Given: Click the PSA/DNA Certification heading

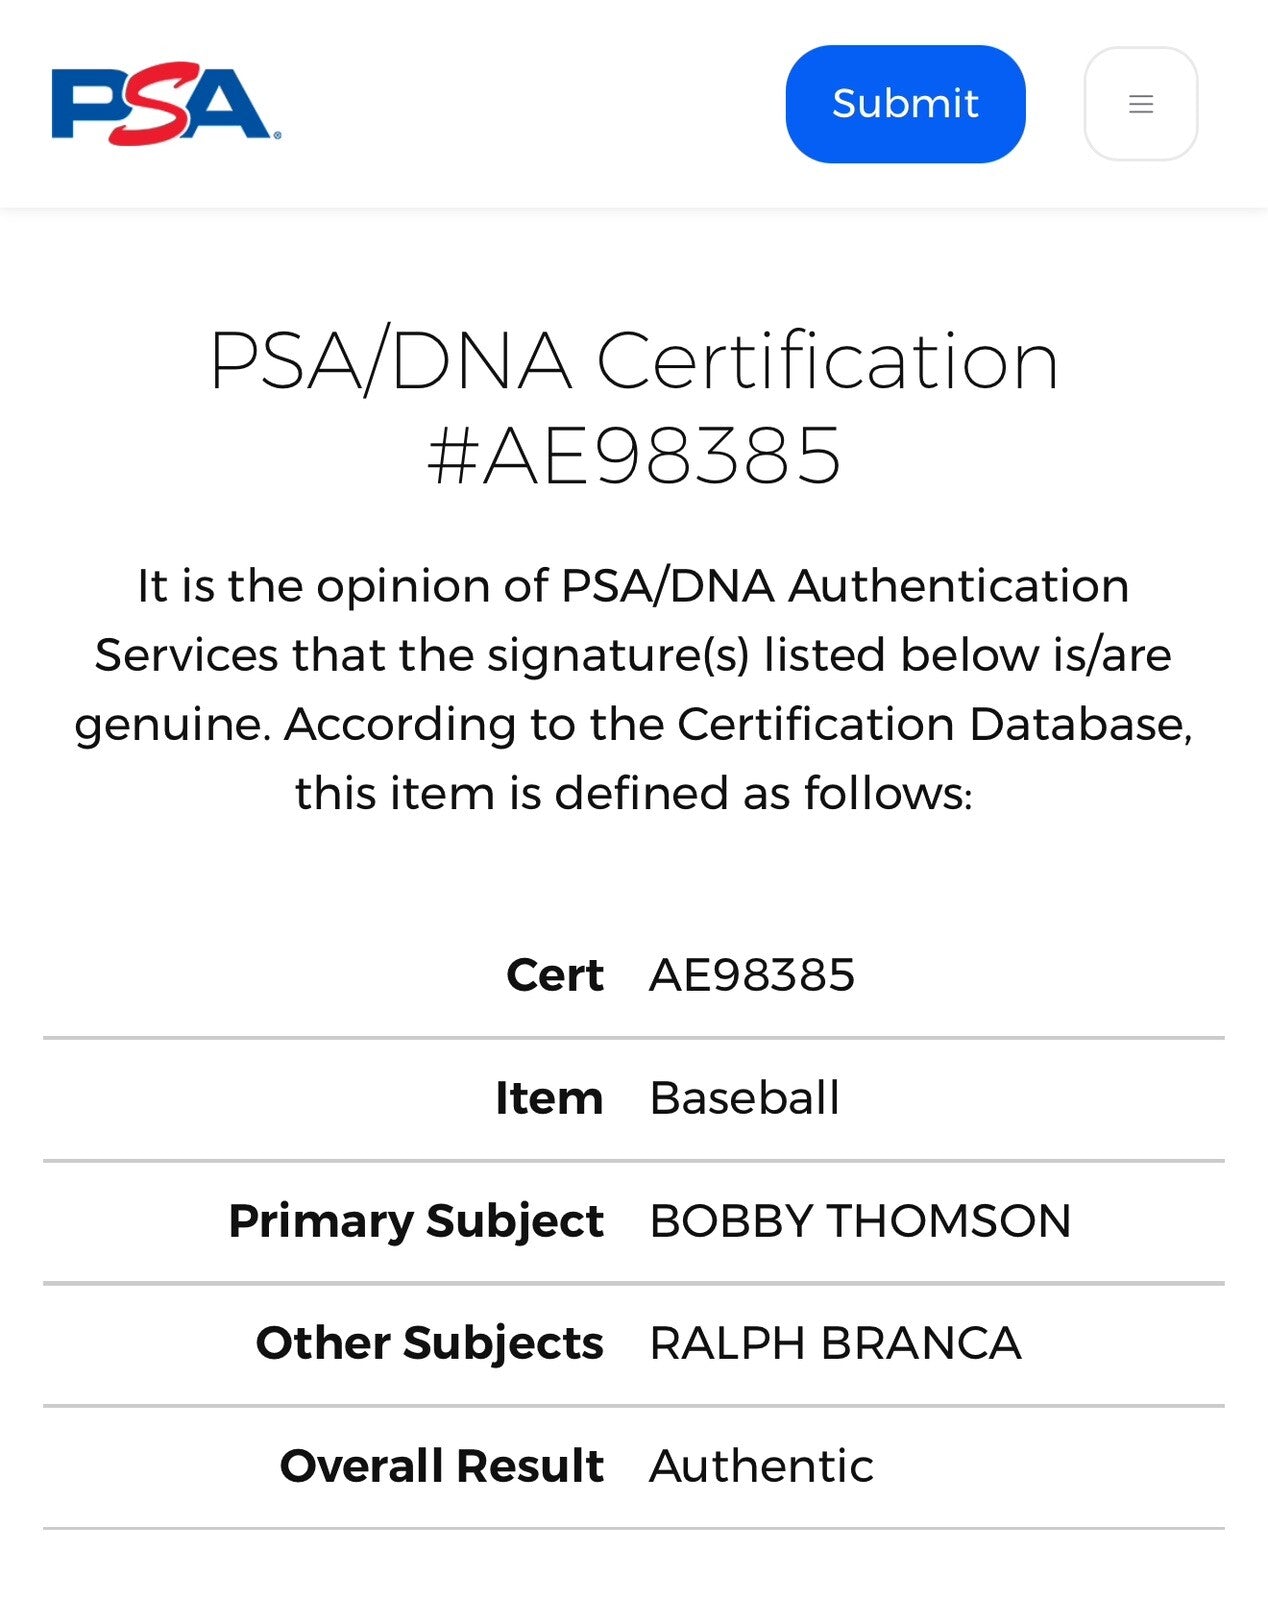Looking at the screenshot, I should [633, 361].
